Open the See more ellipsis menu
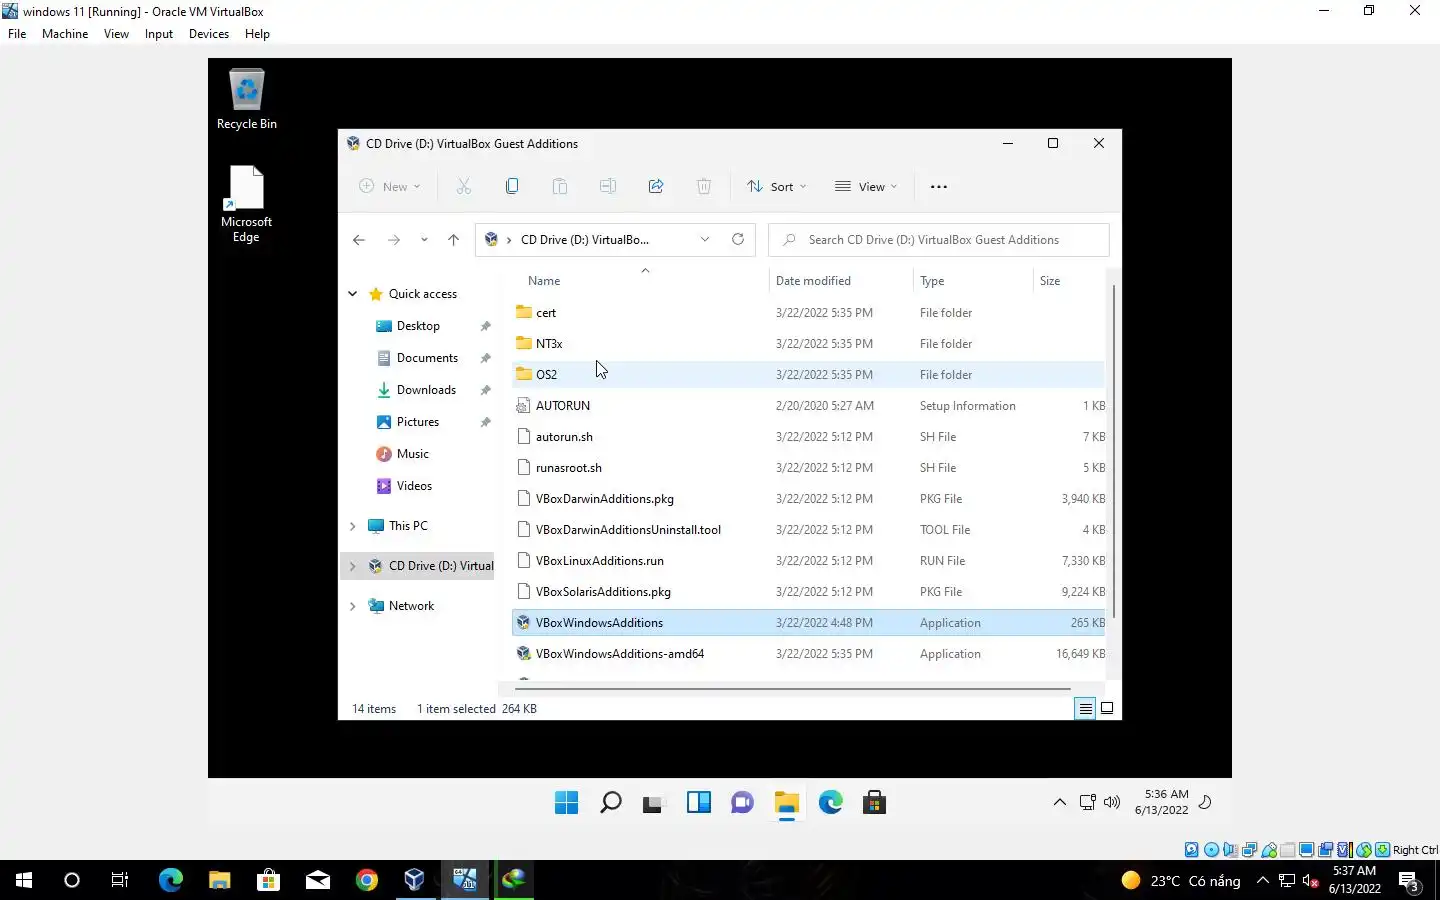Viewport: 1440px width, 900px height. point(938,187)
